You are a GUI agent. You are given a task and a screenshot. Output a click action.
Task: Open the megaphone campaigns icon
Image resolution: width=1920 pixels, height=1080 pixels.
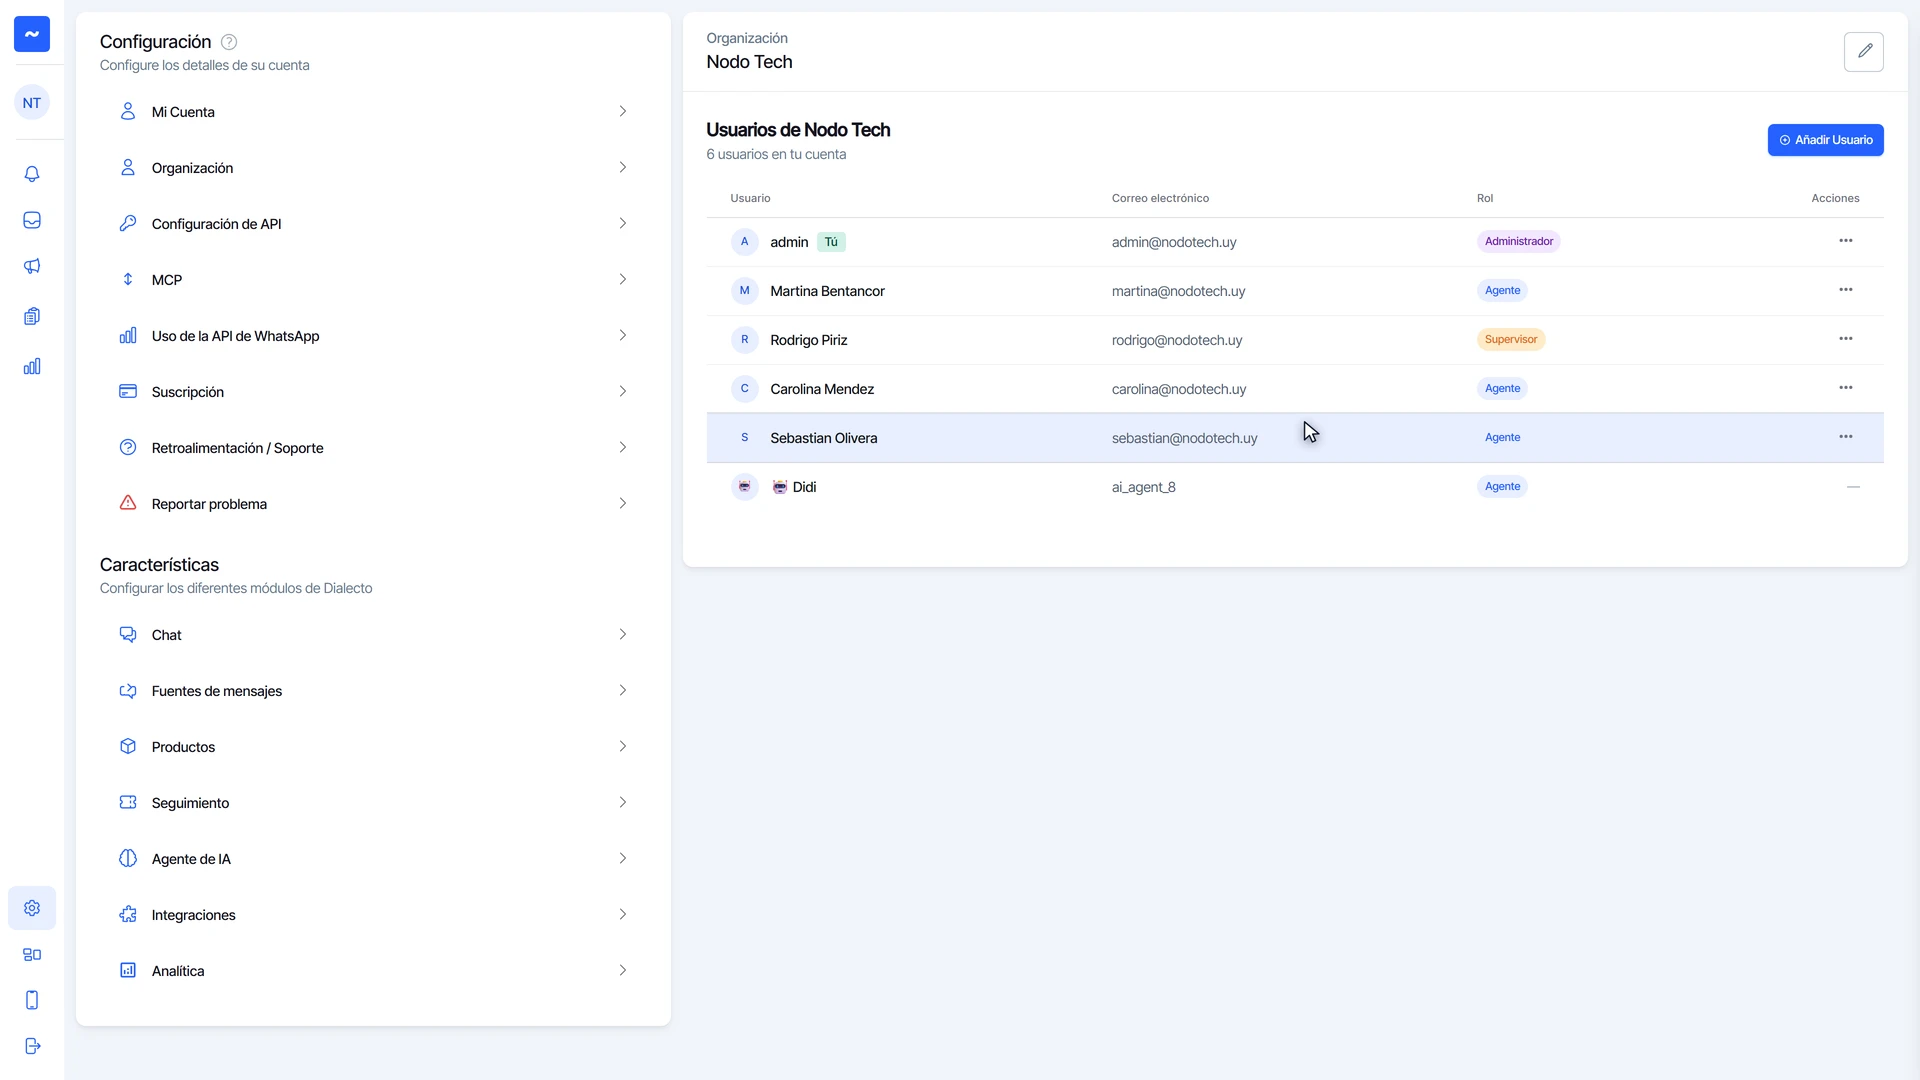coord(32,266)
